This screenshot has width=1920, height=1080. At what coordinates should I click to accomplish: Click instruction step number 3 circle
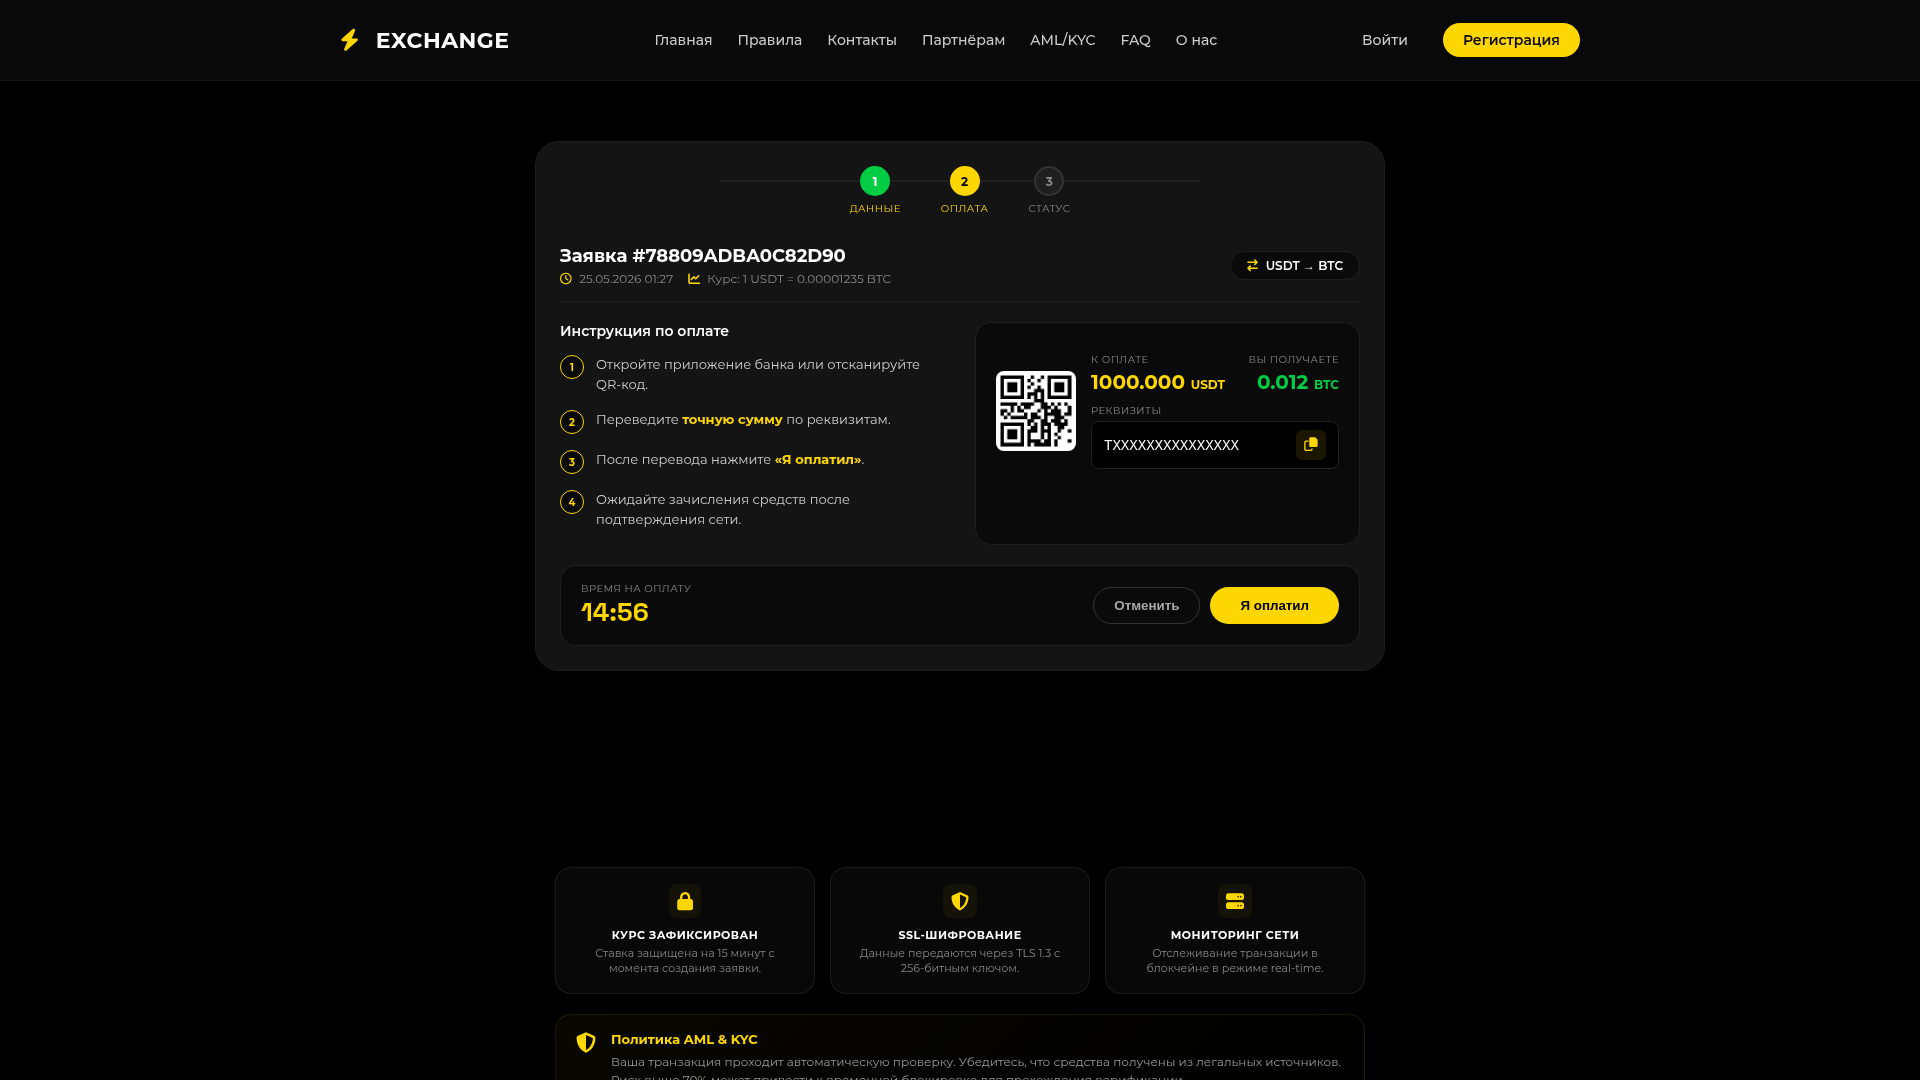[x=572, y=462]
